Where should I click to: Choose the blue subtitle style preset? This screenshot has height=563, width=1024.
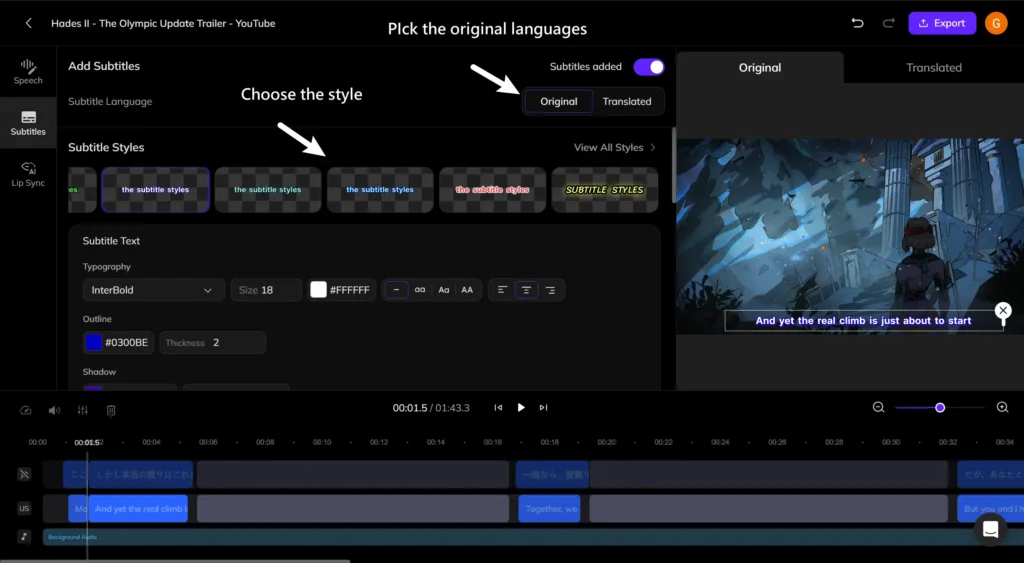coord(380,189)
